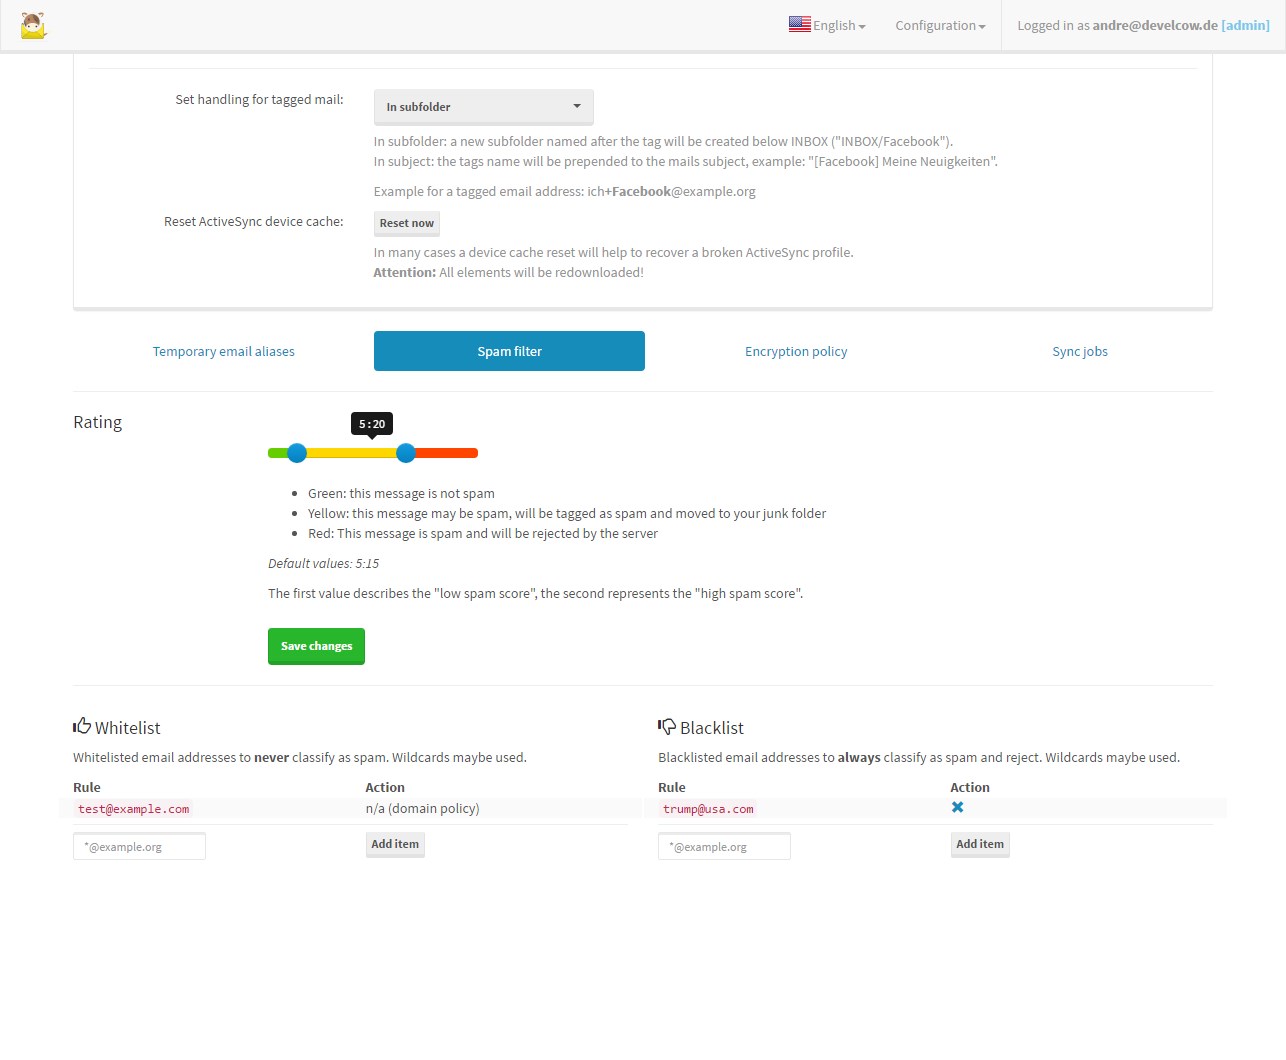The image size is (1286, 1060).
Task: Switch to the Encryption policy tab
Action: (x=796, y=351)
